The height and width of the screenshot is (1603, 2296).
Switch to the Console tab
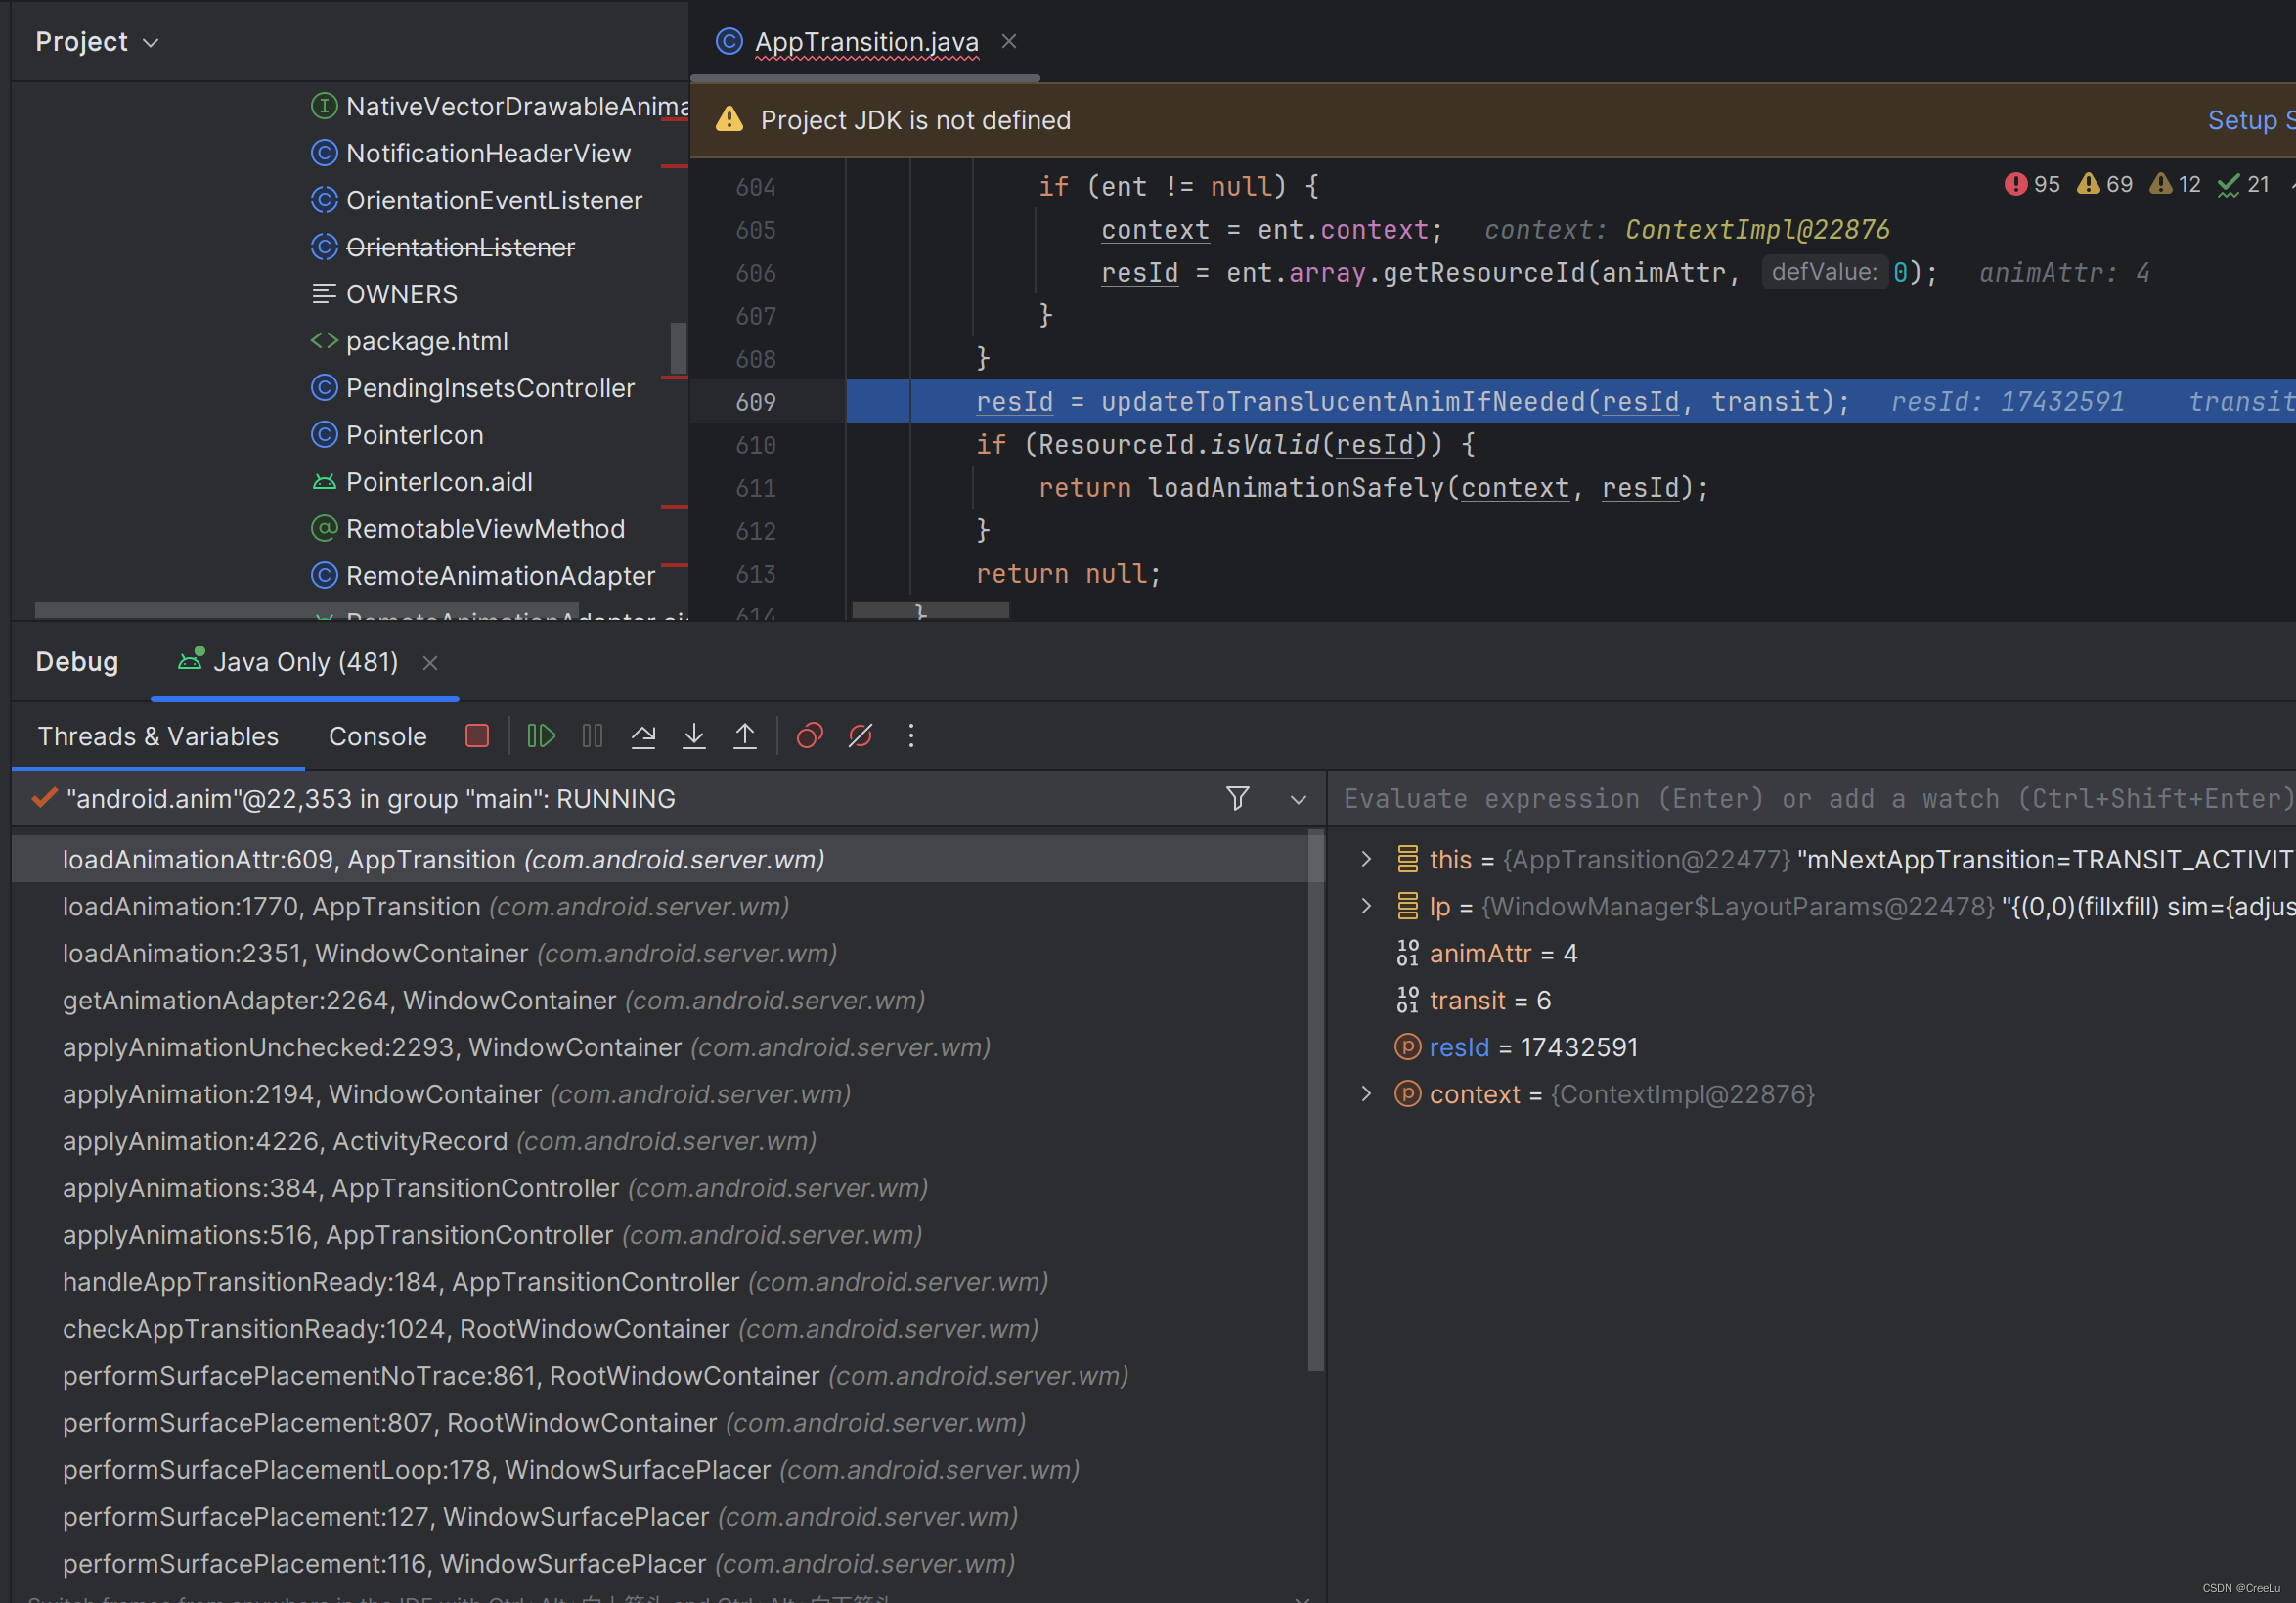[x=378, y=733]
